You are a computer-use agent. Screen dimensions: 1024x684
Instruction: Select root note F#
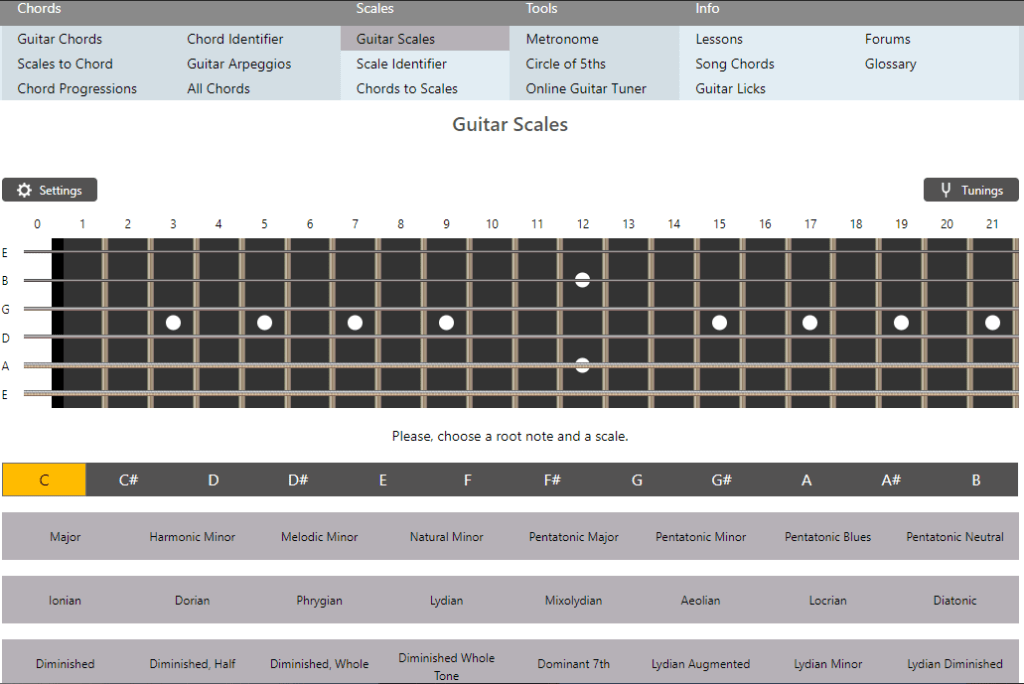(552, 480)
